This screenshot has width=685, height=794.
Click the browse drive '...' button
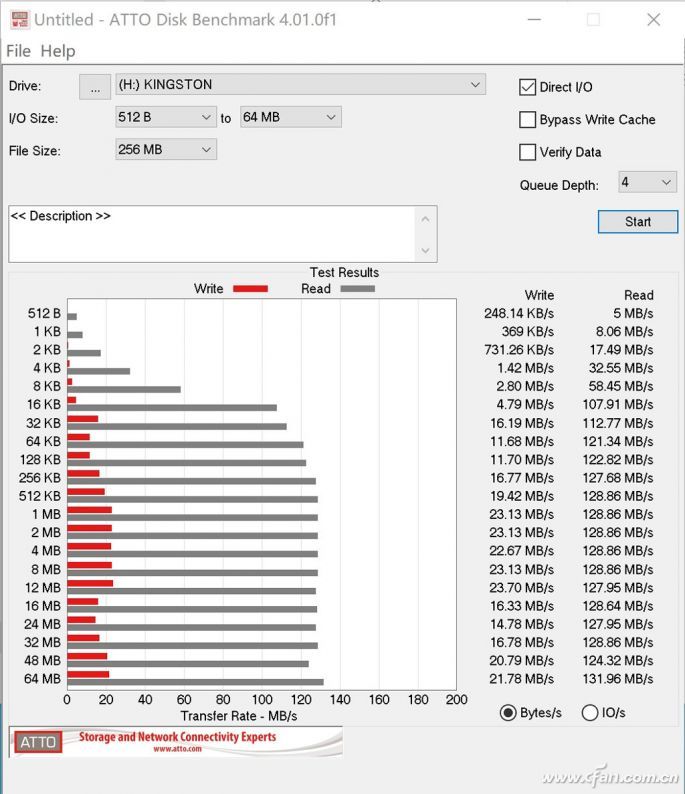pyautogui.click(x=95, y=87)
